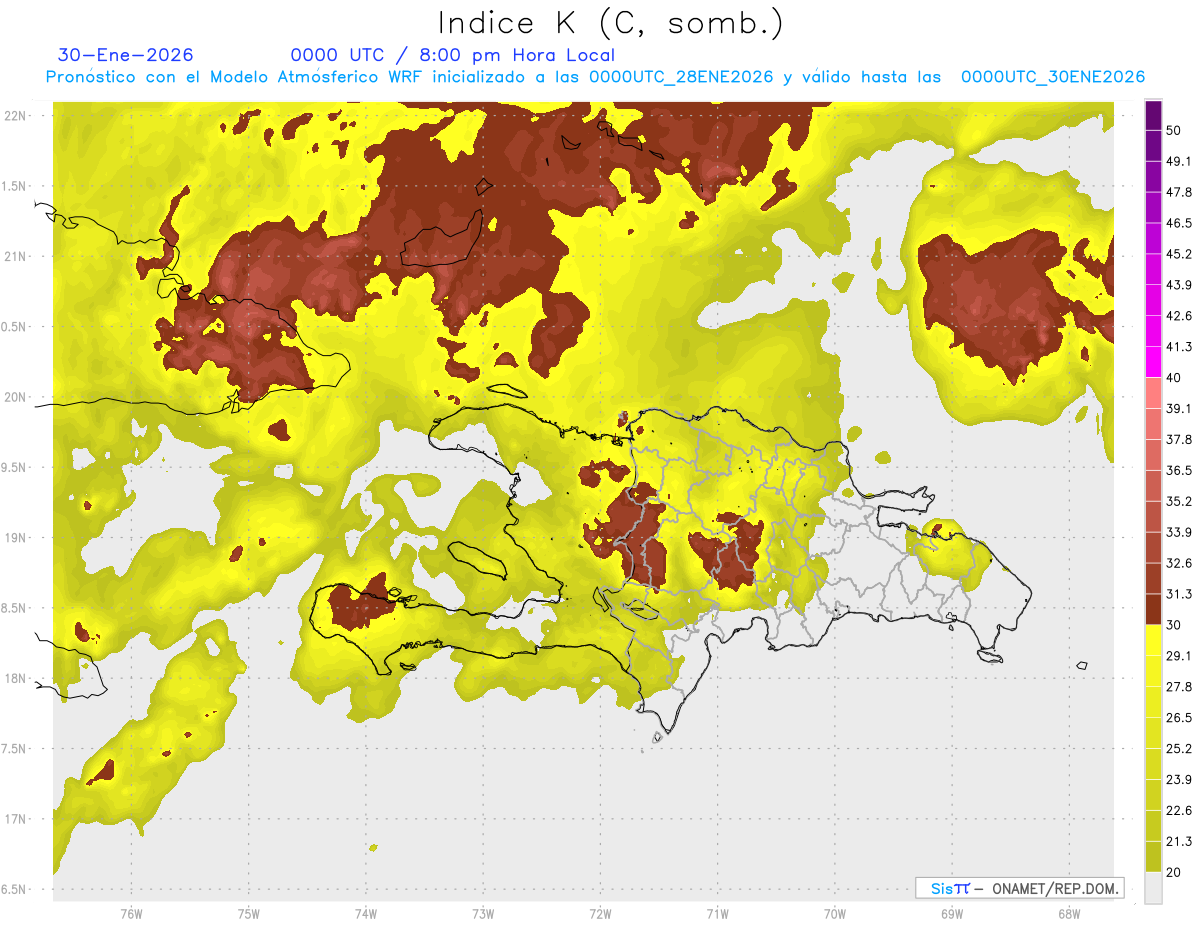
Task: Click the longitude label "68W"
Action: point(1068,915)
